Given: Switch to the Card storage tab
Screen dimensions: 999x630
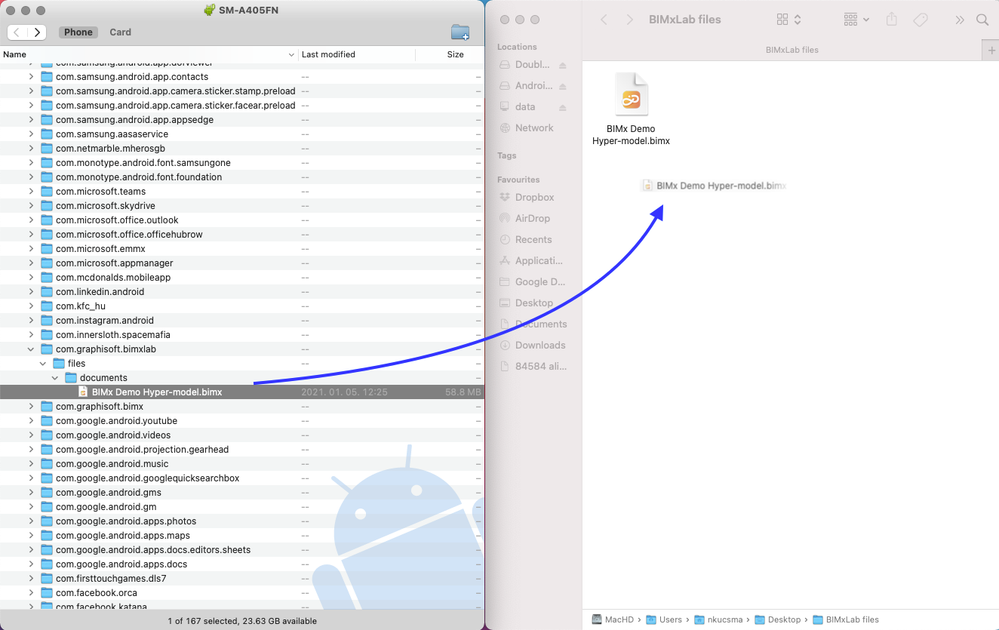Looking at the screenshot, I should point(120,32).
